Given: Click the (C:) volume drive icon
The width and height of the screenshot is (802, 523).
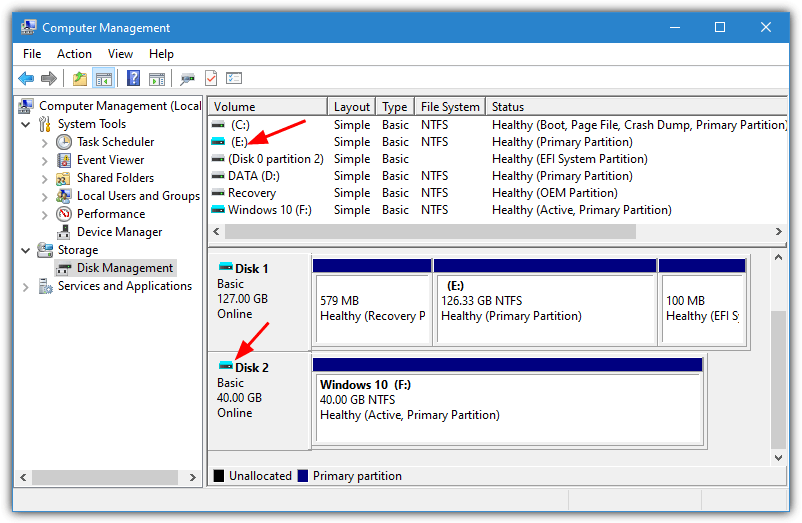Looking at the screenshot, I should [218, 125].
